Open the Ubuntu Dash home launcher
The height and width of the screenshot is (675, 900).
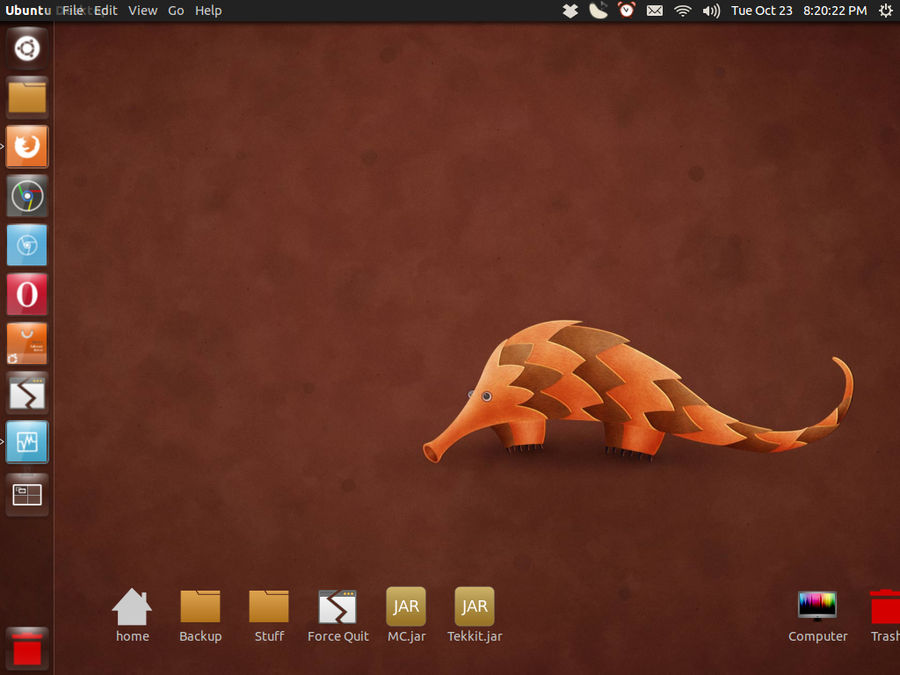pos(27,48)
